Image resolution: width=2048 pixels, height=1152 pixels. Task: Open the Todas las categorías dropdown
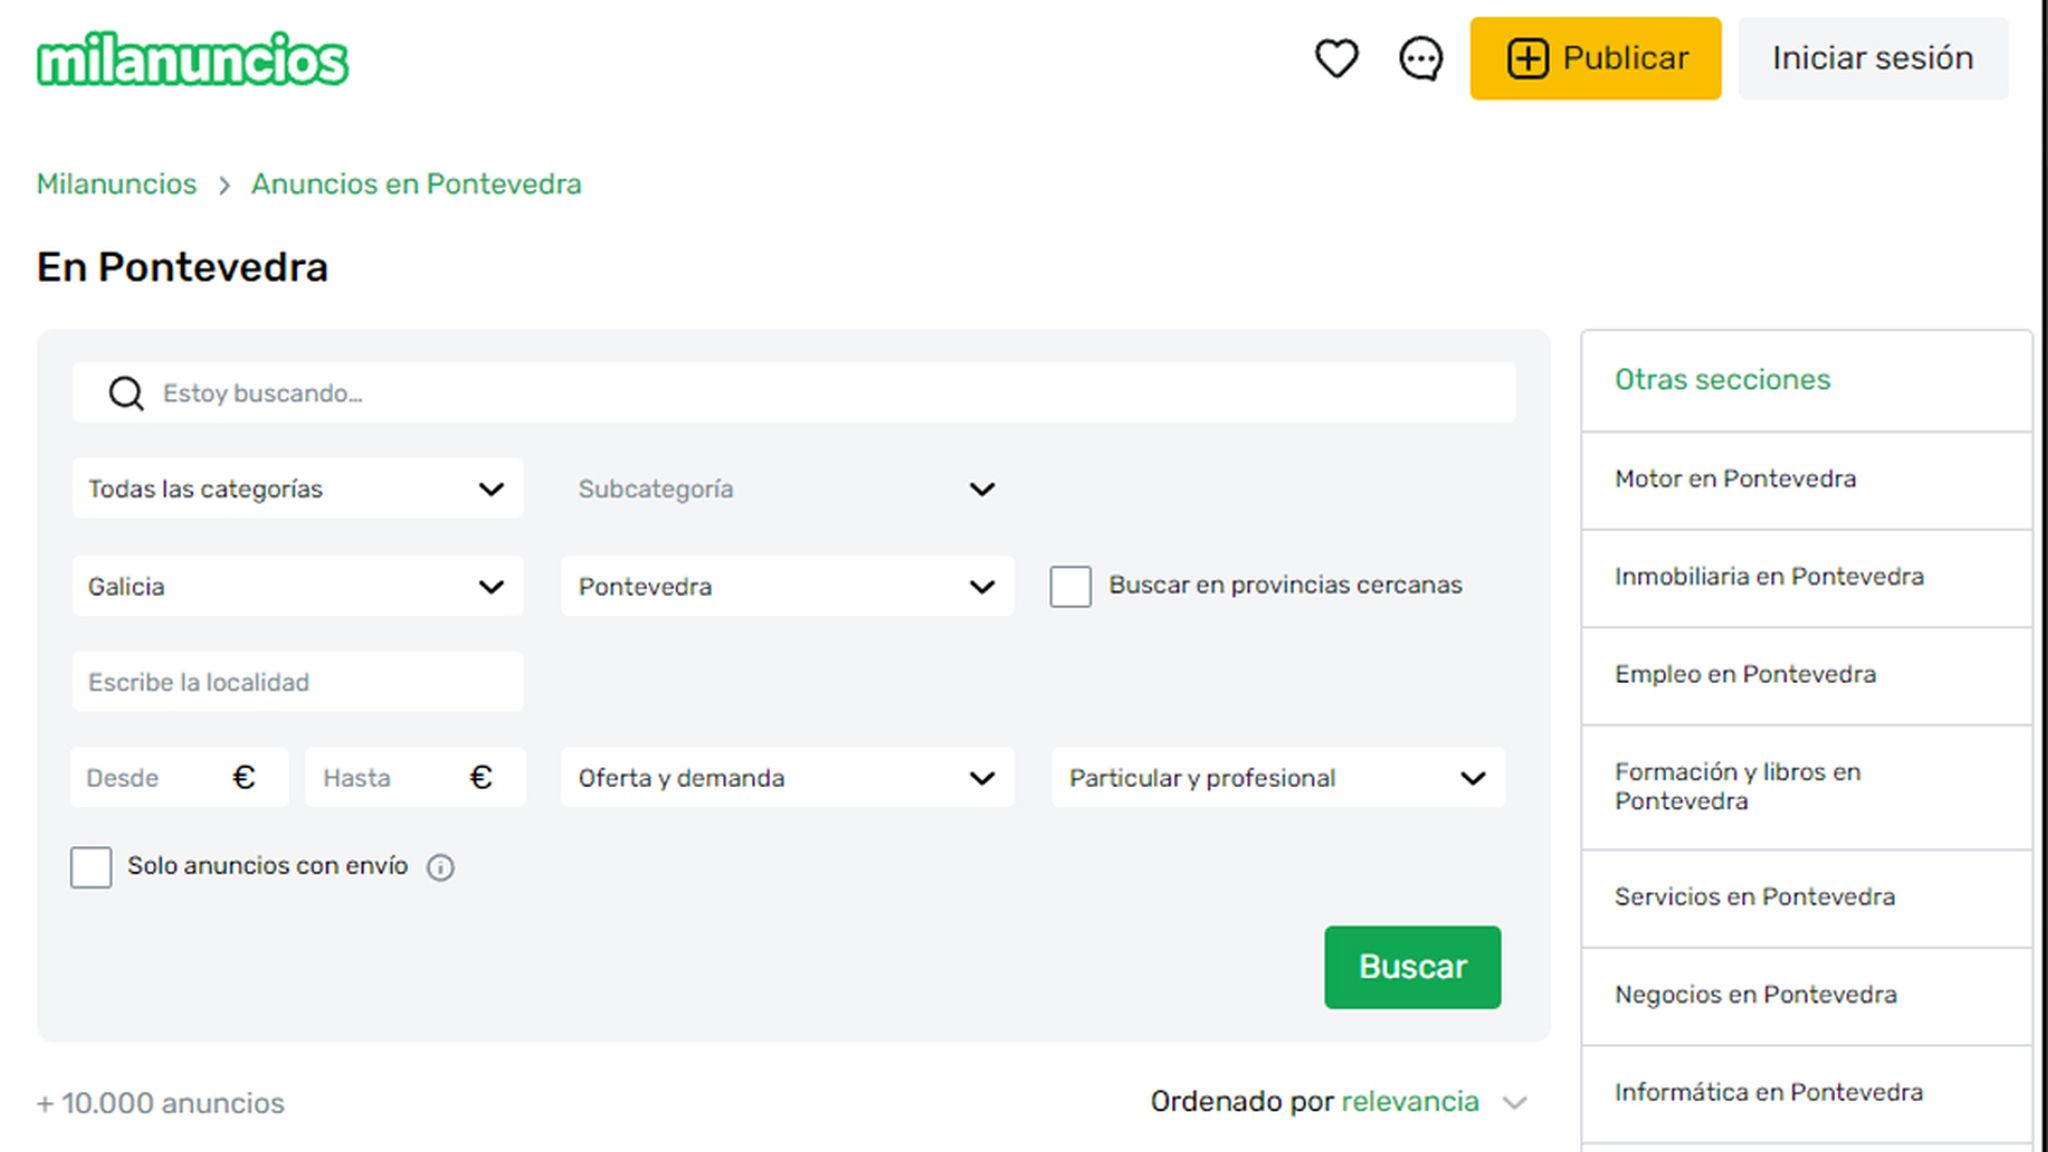pyautogui.click(x=297, y=489)
